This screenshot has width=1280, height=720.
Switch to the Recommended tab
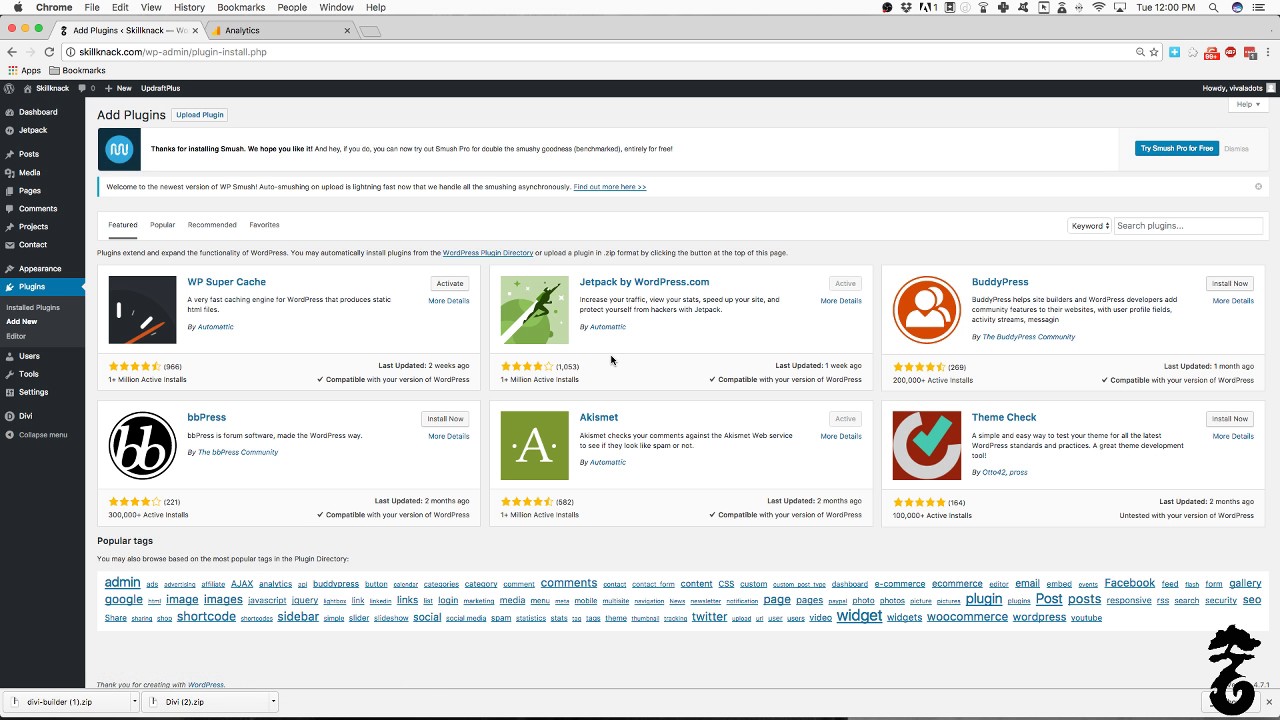(x=212, y=225)
